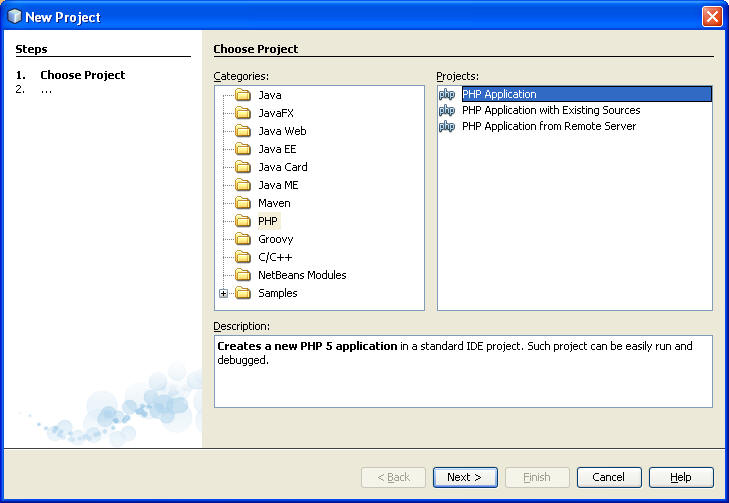Select the Groovy category label

tap(276, 239)
